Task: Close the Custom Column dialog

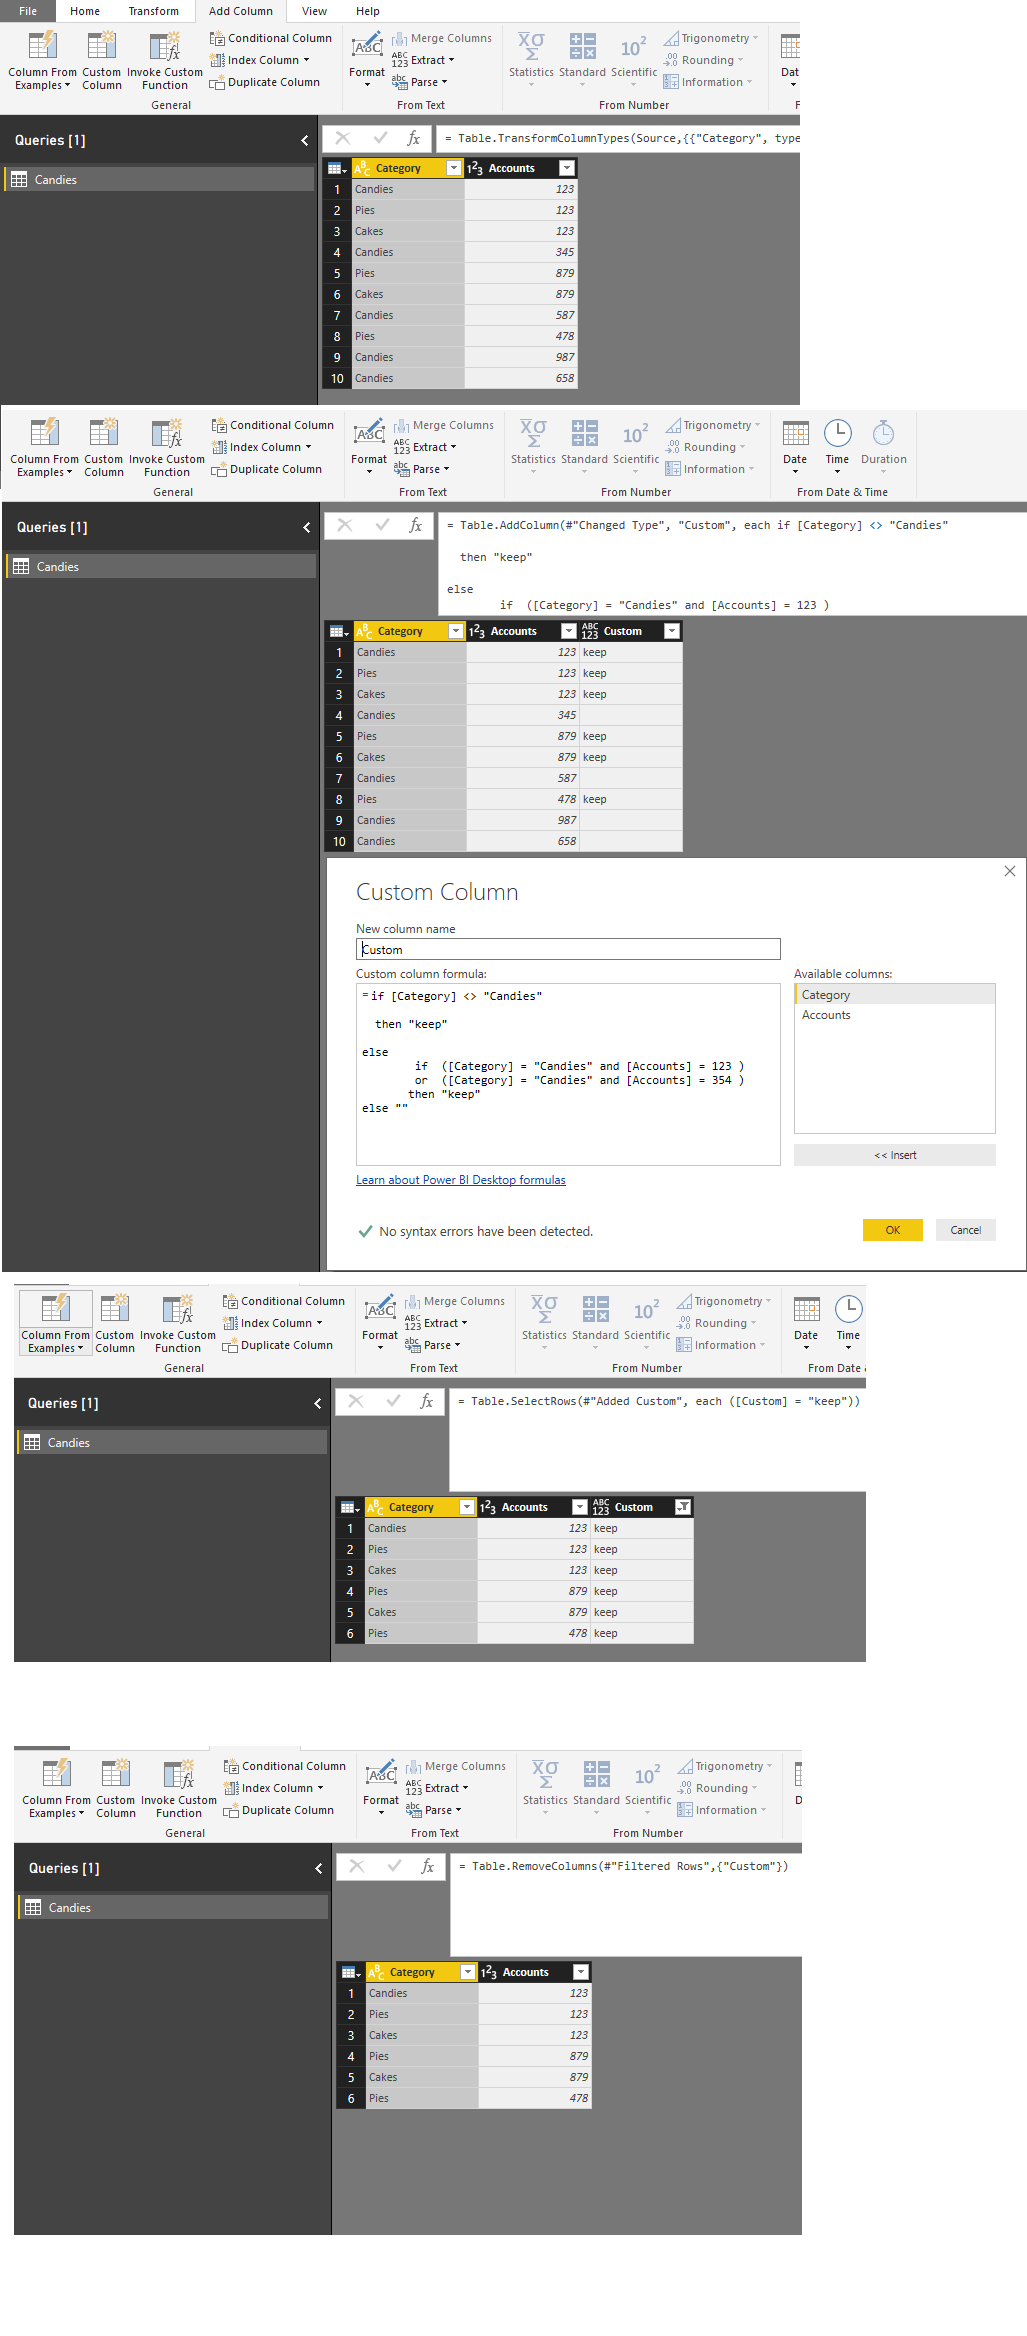Action: [x=1010, y=871]
